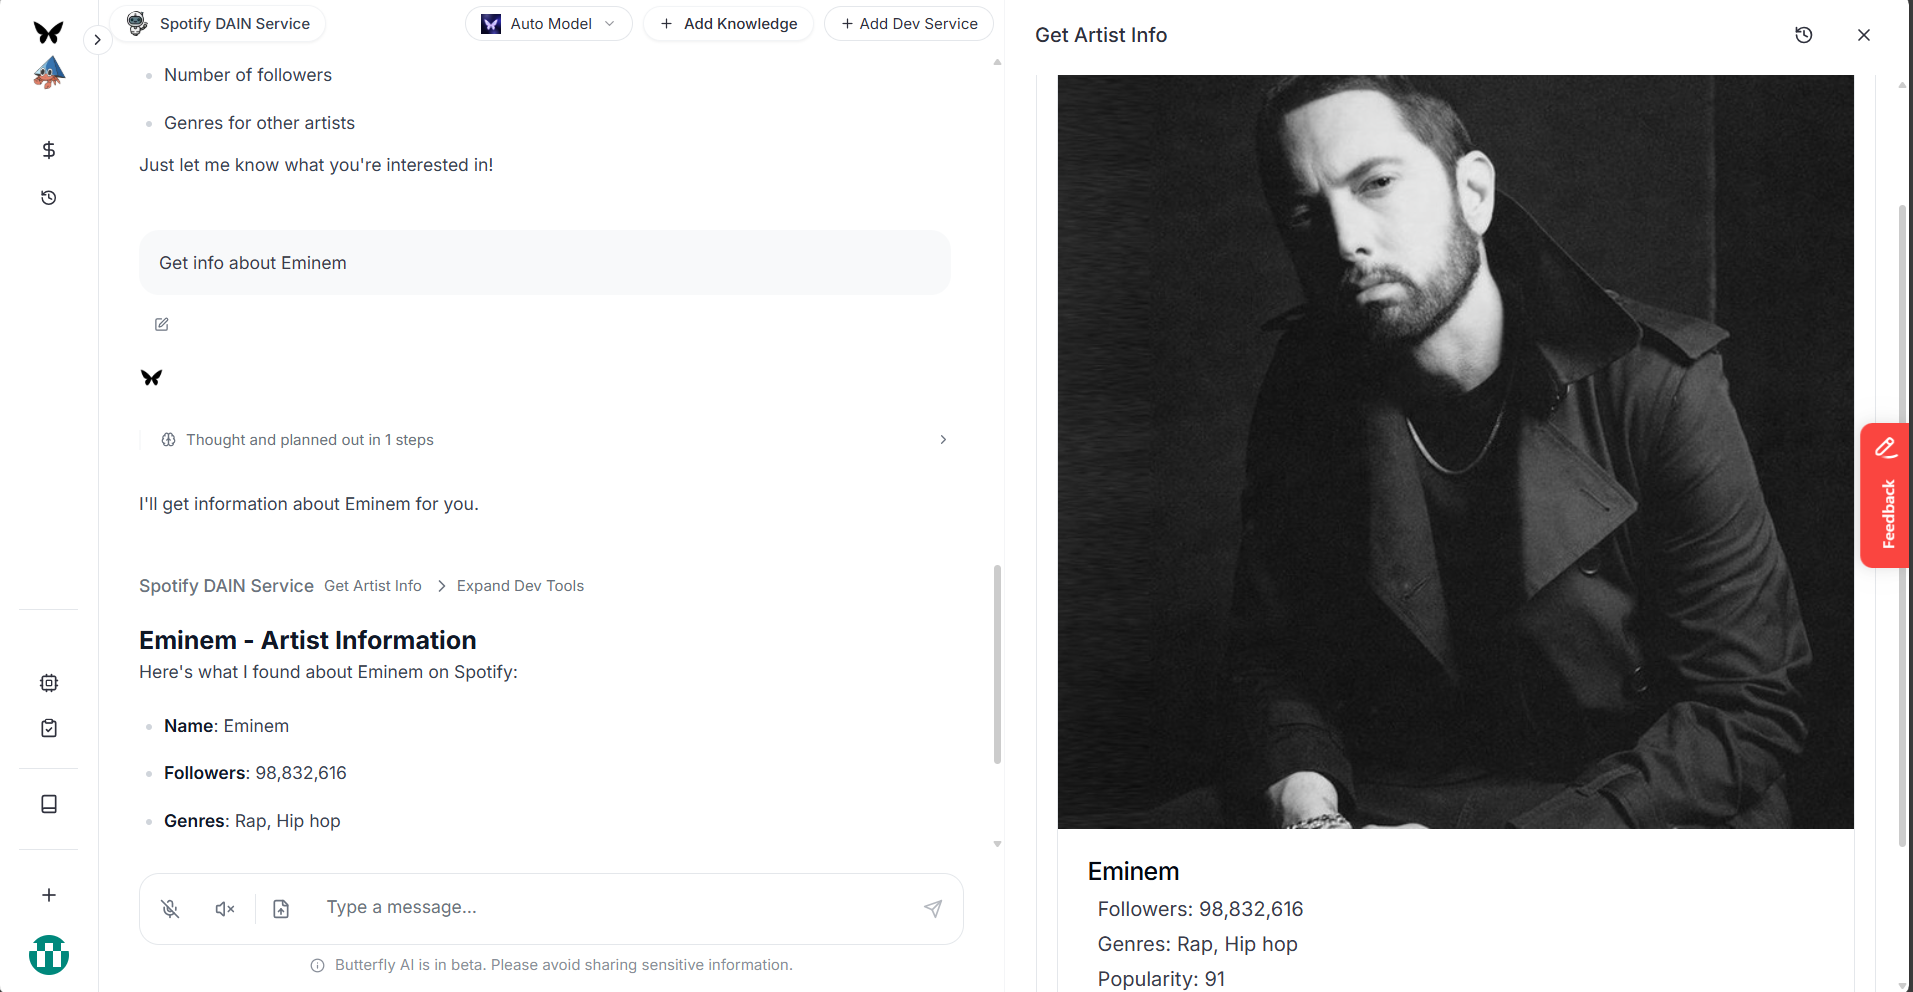Open the user avatar at sidebar bottom

49,955
